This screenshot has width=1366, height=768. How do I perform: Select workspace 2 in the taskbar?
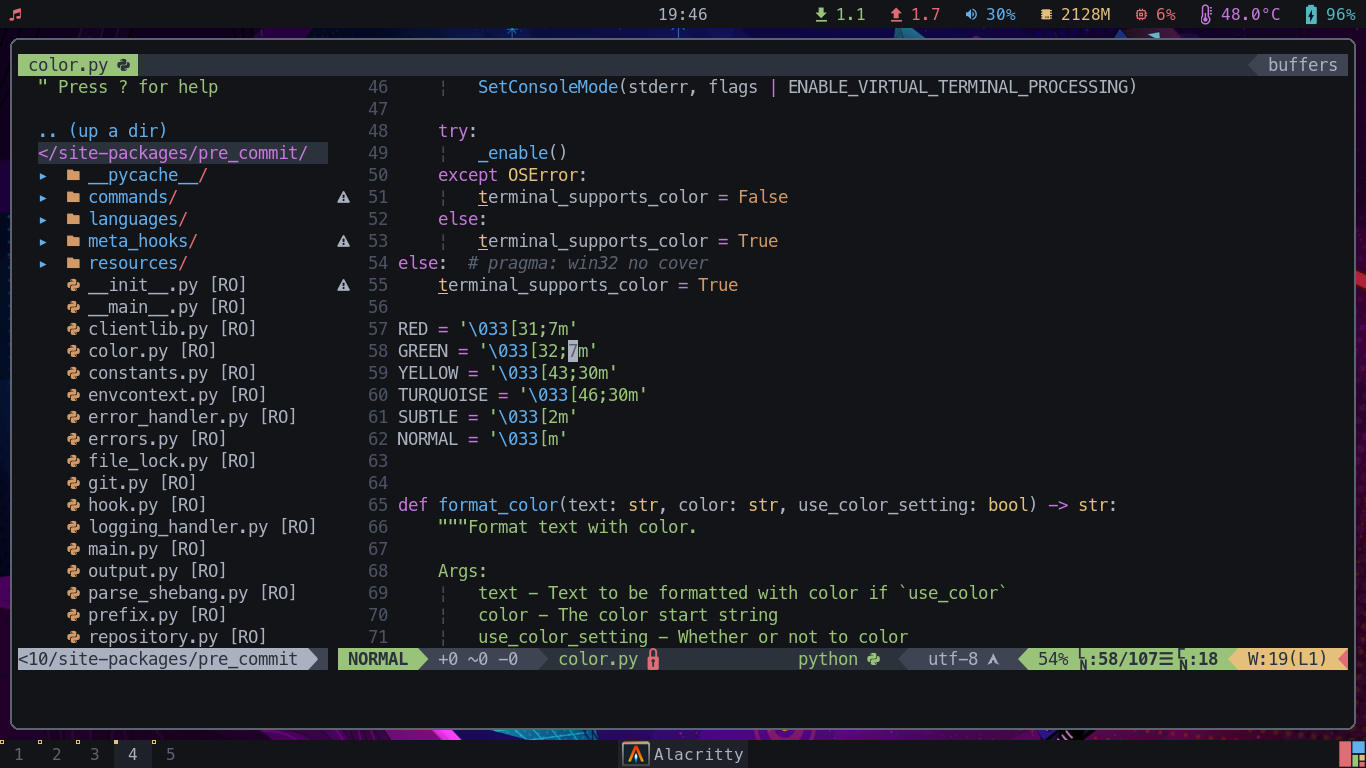click(x=56, y=754)
